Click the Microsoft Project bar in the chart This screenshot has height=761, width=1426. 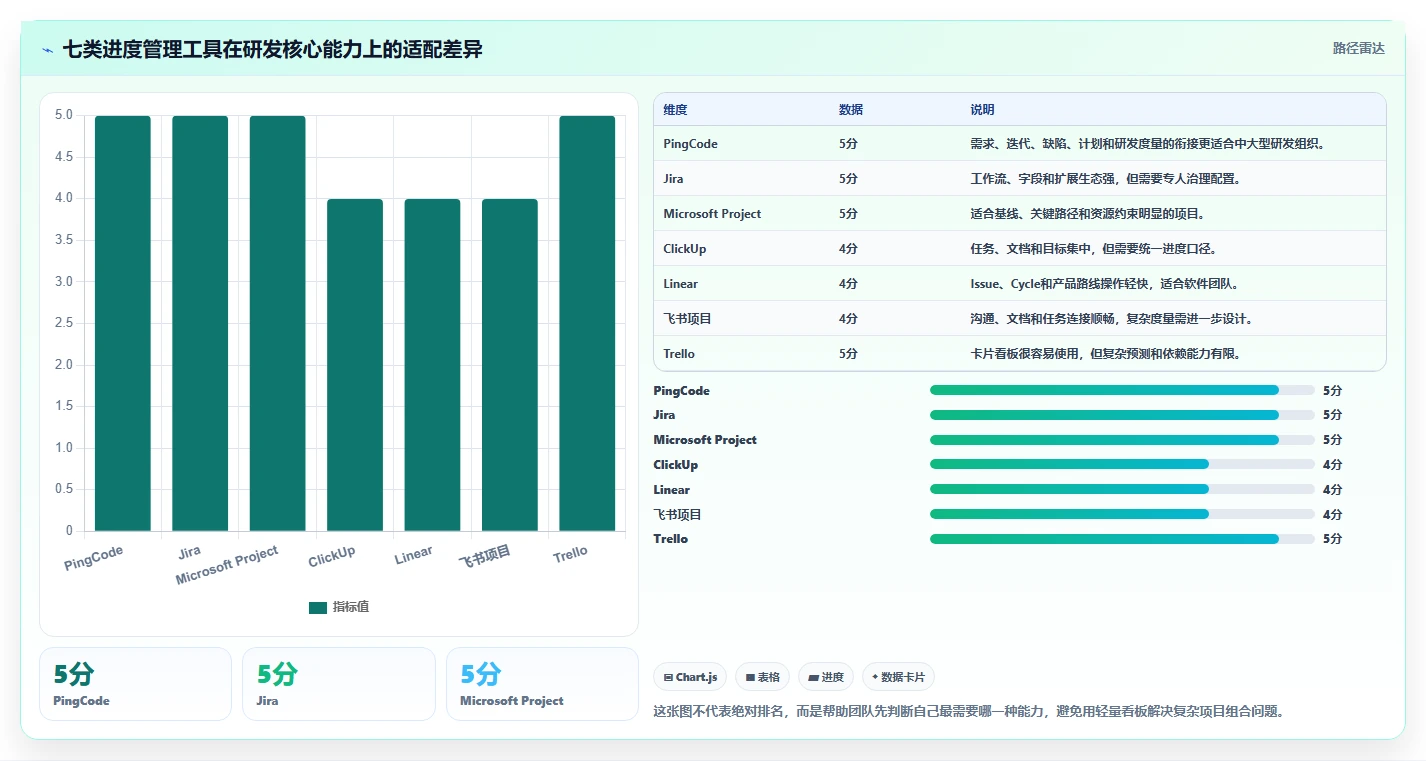pos(277,323)
